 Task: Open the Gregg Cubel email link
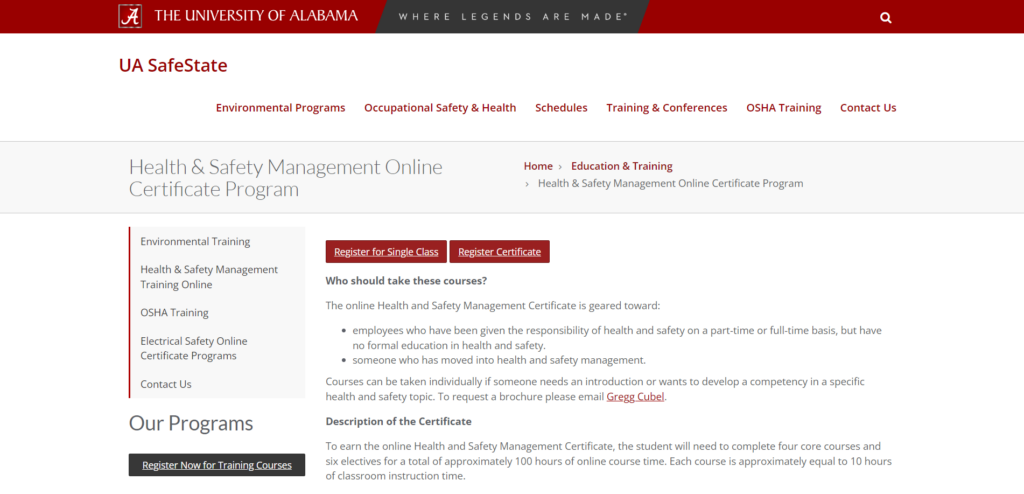pyautogui.click(x=635, y=397)
